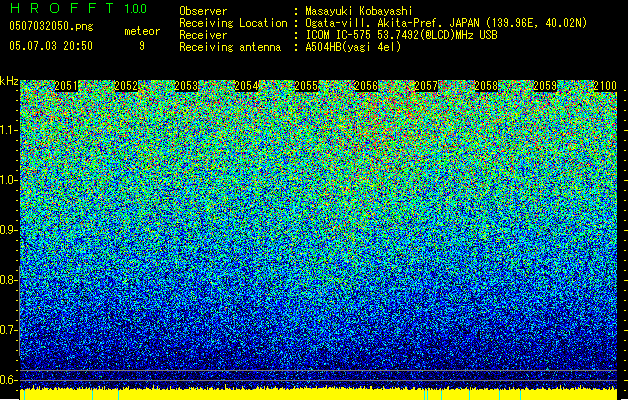Click the date stamp 05.07.03 20:50
The image size is (629, 400).
[x=51, y=46]
